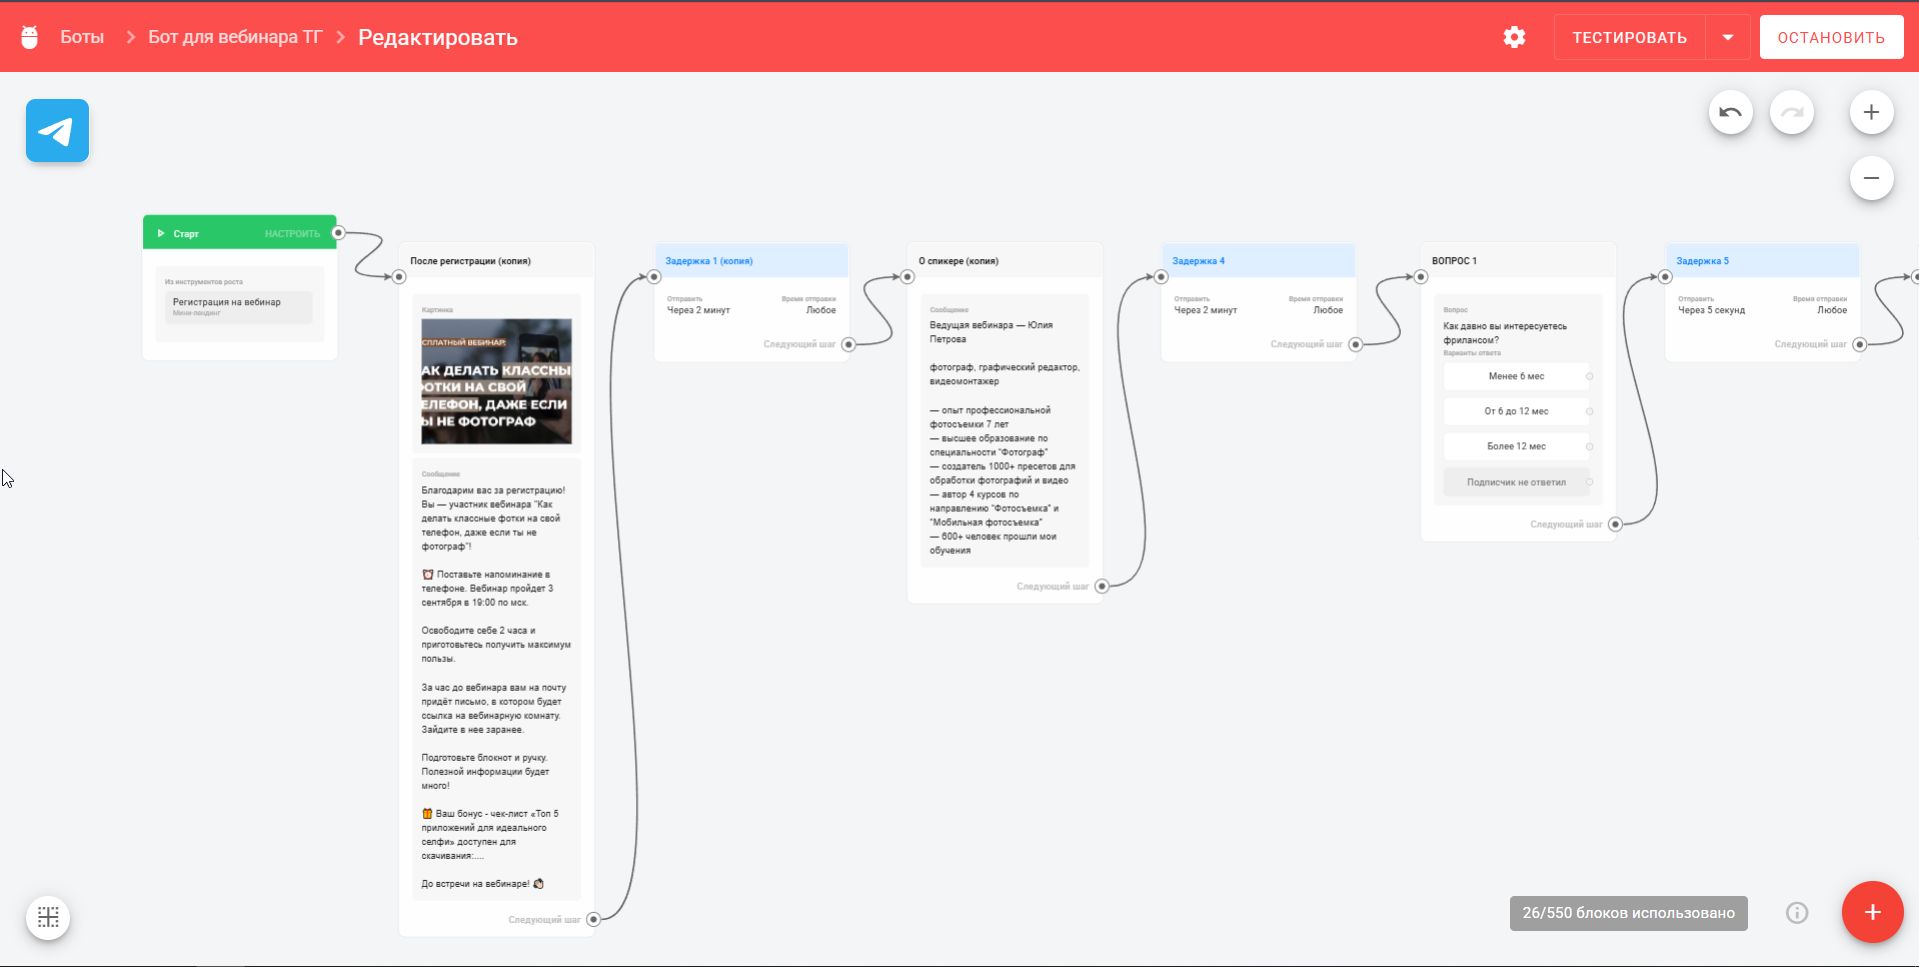Open the info icon near block counter
This screenshot has height=967, width=1919.
click(x=1797, y=913)
